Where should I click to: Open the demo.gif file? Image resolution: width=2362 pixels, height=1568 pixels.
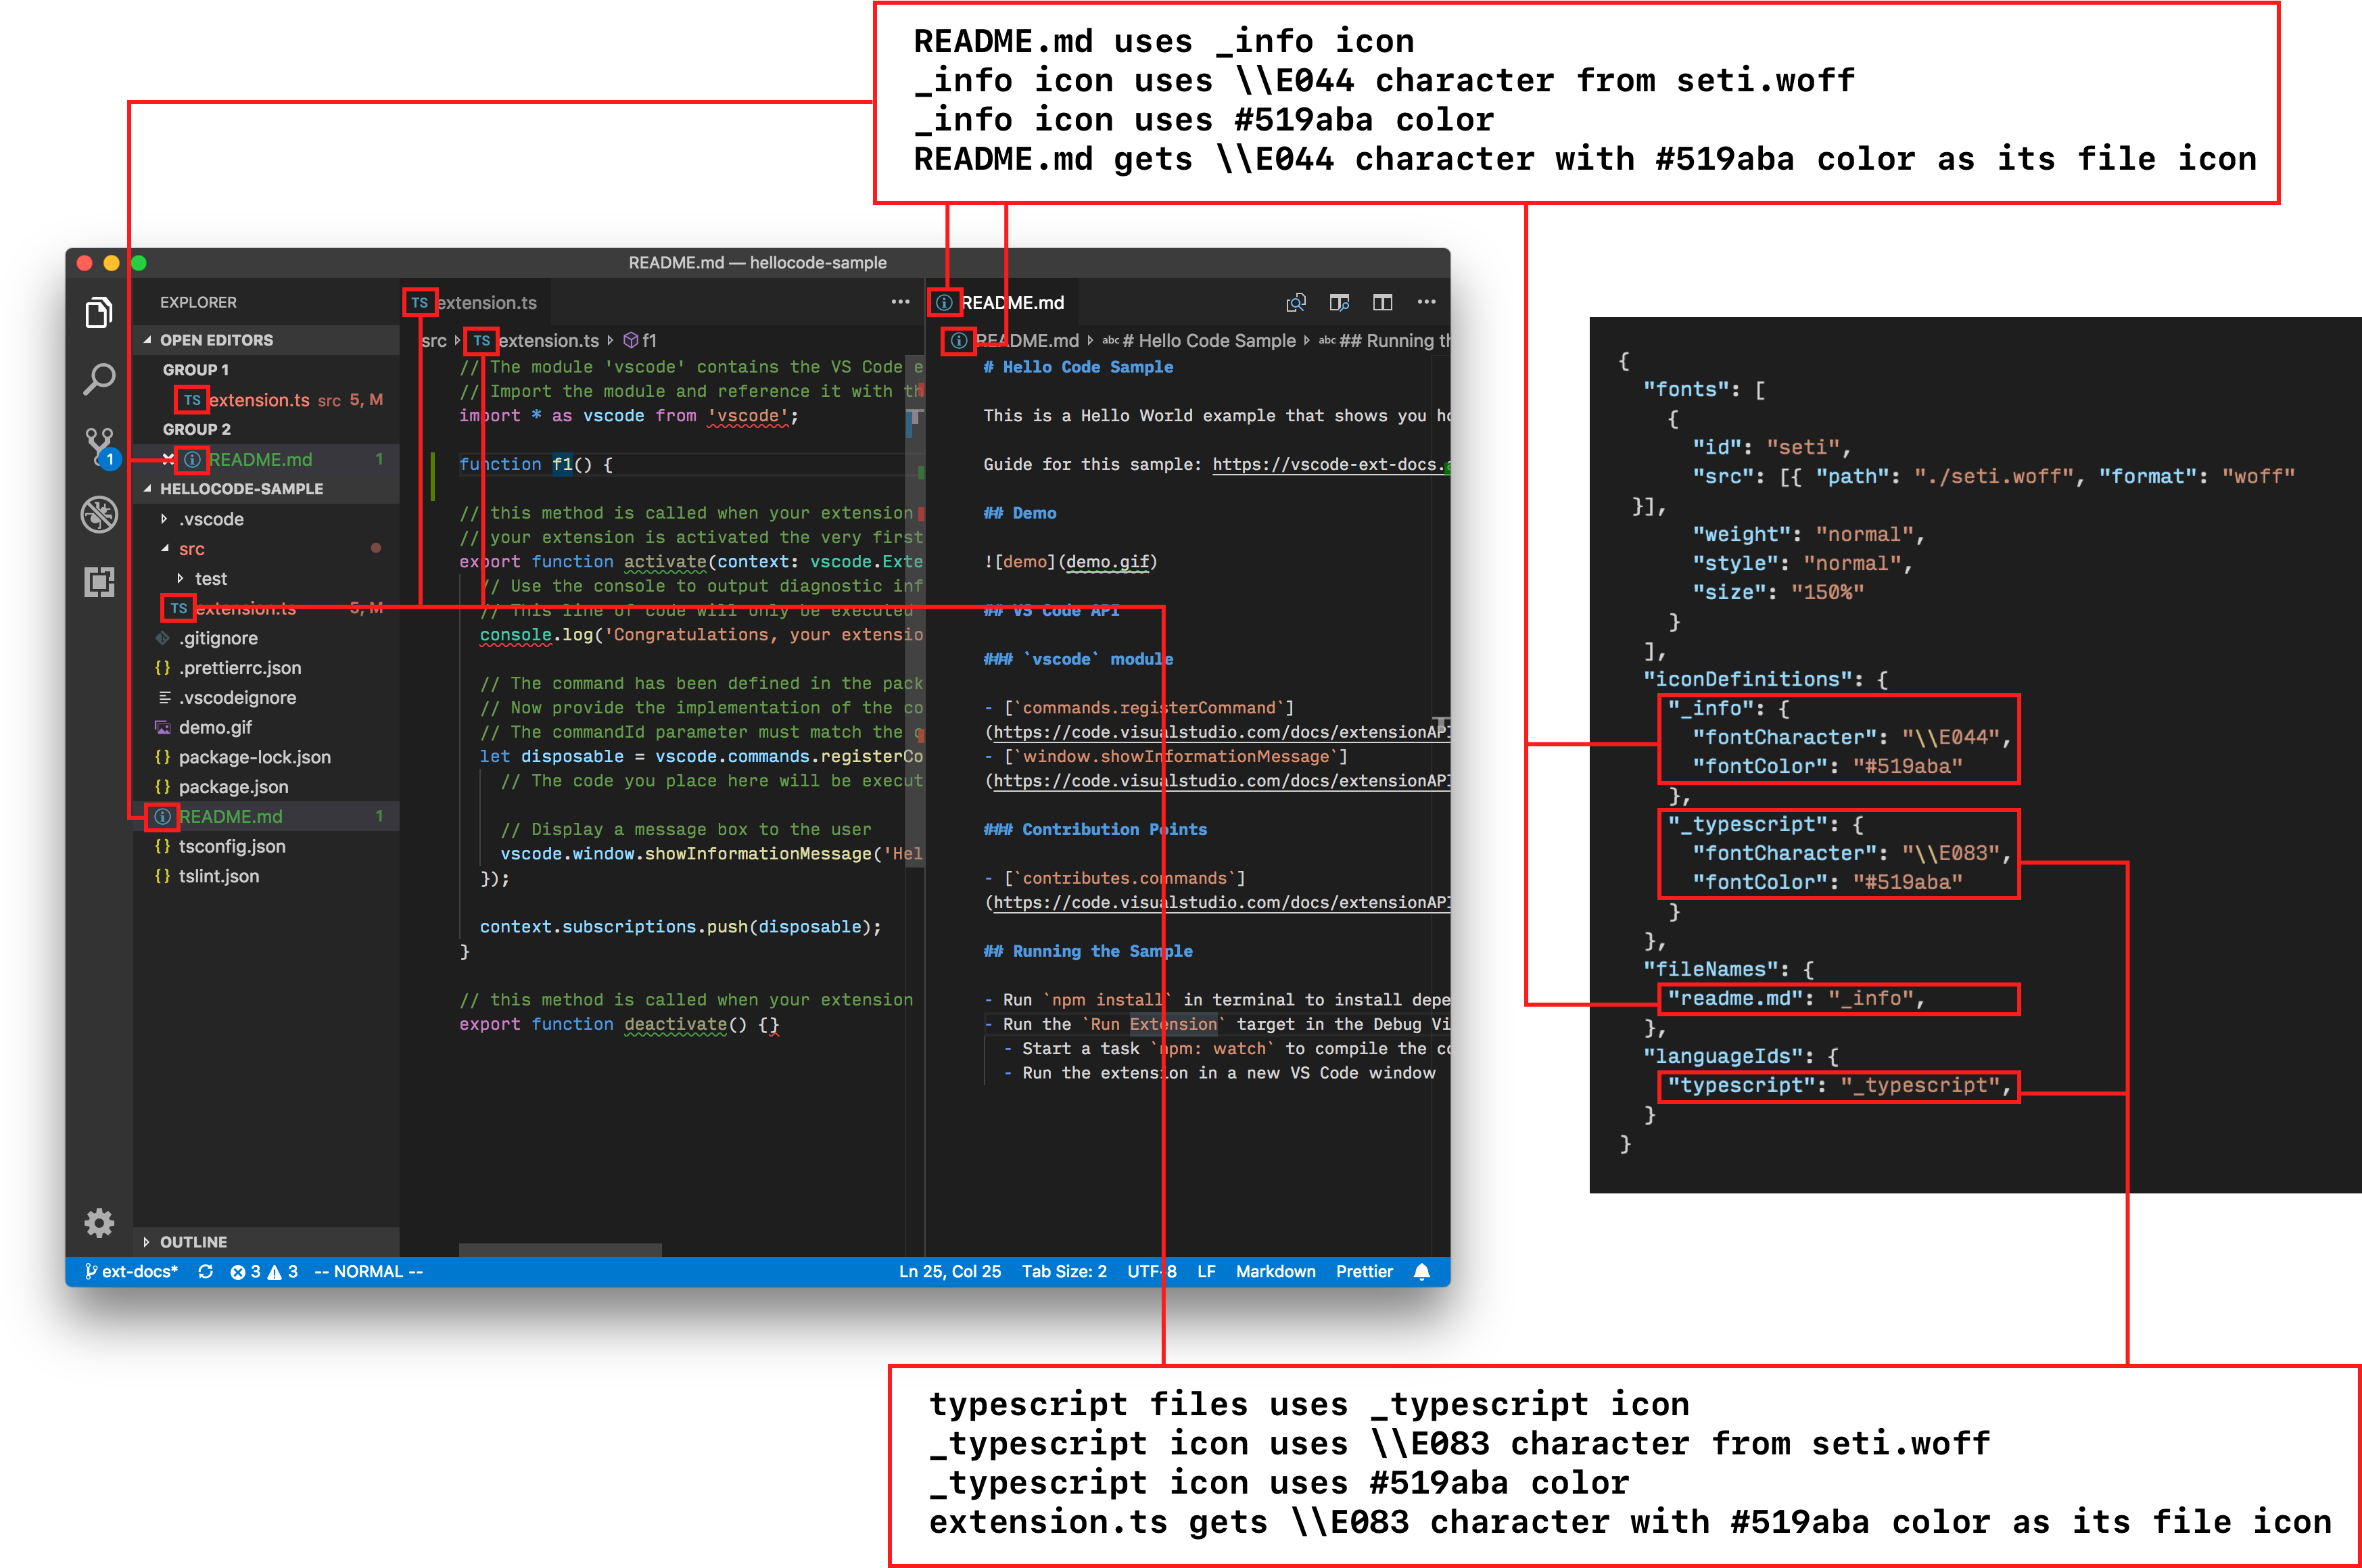tap(266, 727)
